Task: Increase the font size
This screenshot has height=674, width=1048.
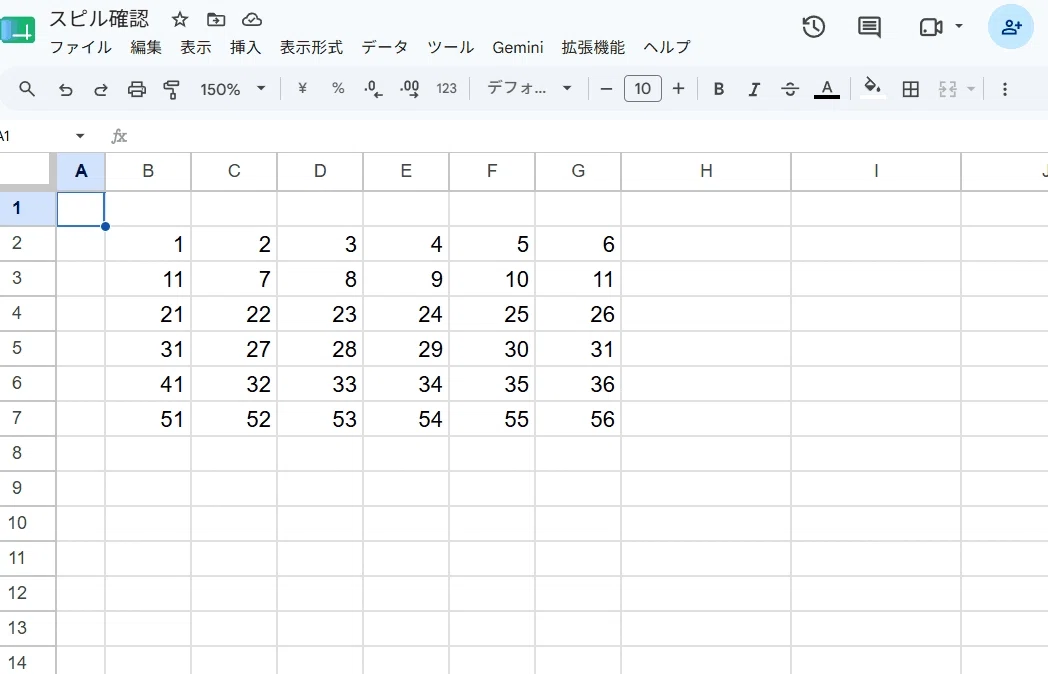Action: coord(678,89)
